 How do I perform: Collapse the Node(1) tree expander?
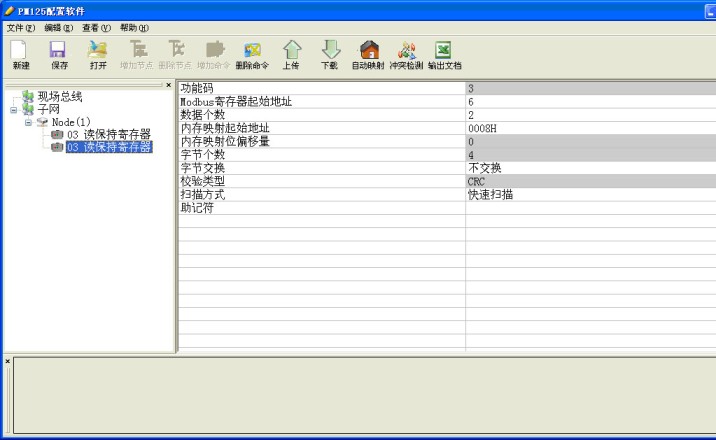click(x=28, y=122)
